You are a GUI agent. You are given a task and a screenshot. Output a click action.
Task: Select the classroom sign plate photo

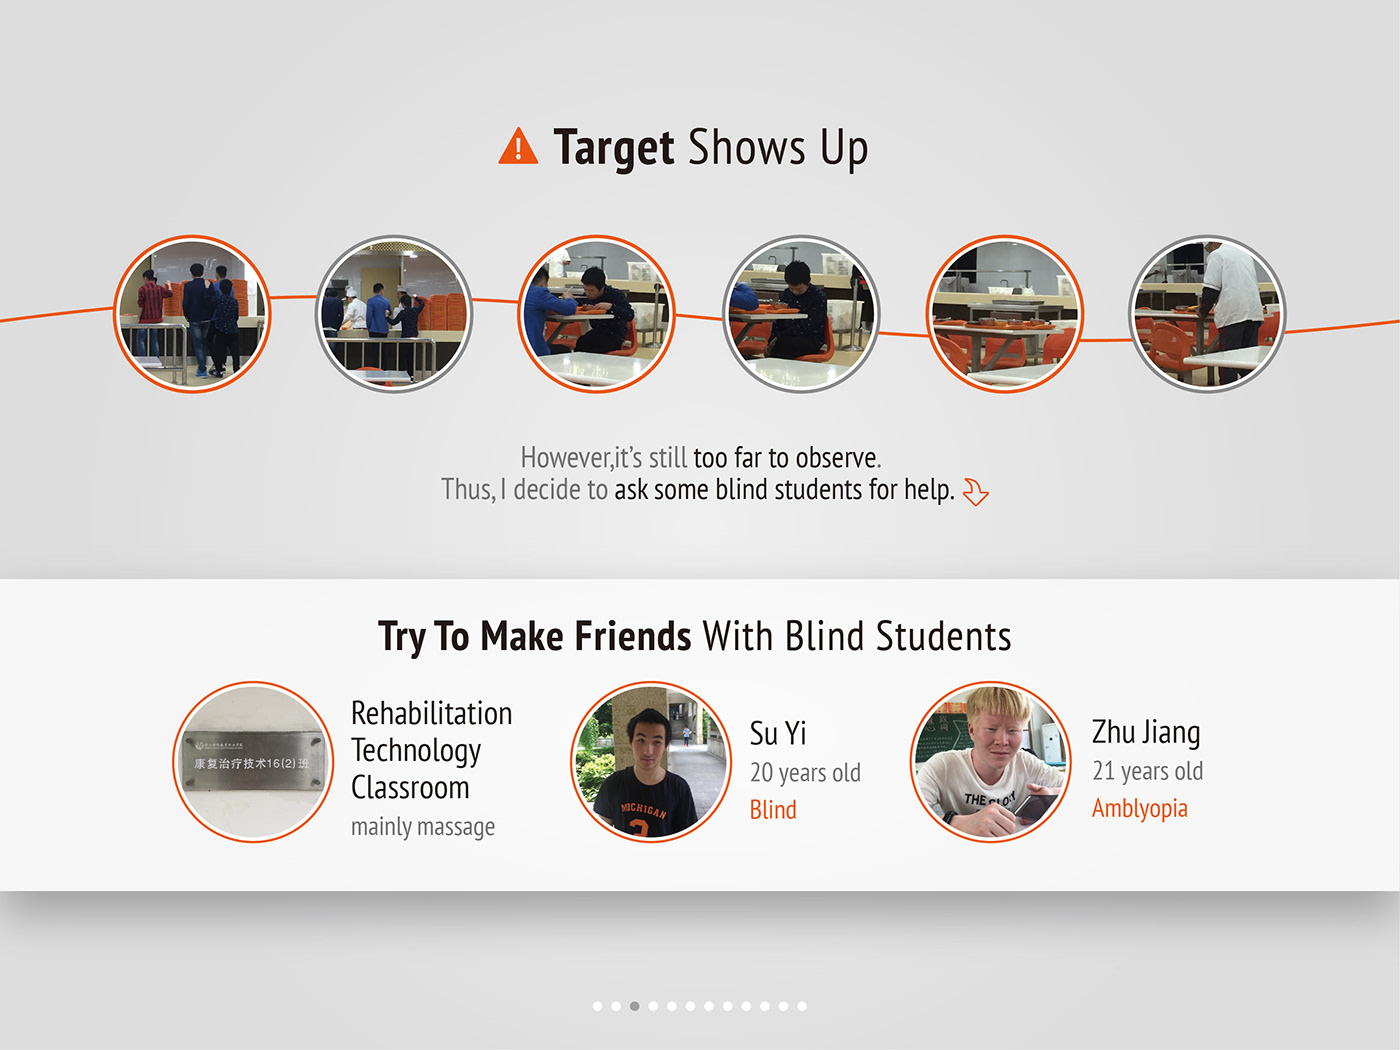point(253,762)
